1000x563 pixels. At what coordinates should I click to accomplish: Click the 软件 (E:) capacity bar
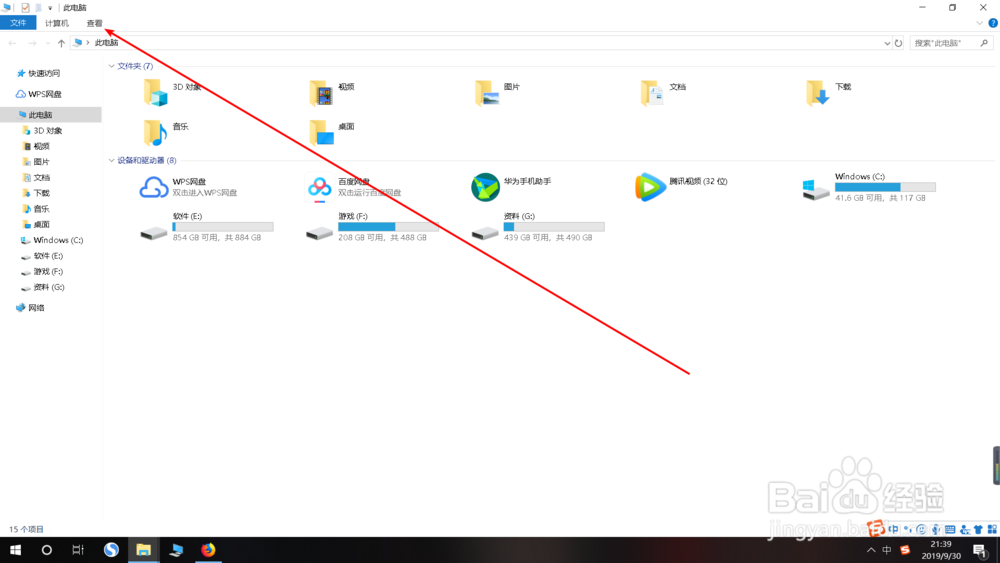click(223, 227)
